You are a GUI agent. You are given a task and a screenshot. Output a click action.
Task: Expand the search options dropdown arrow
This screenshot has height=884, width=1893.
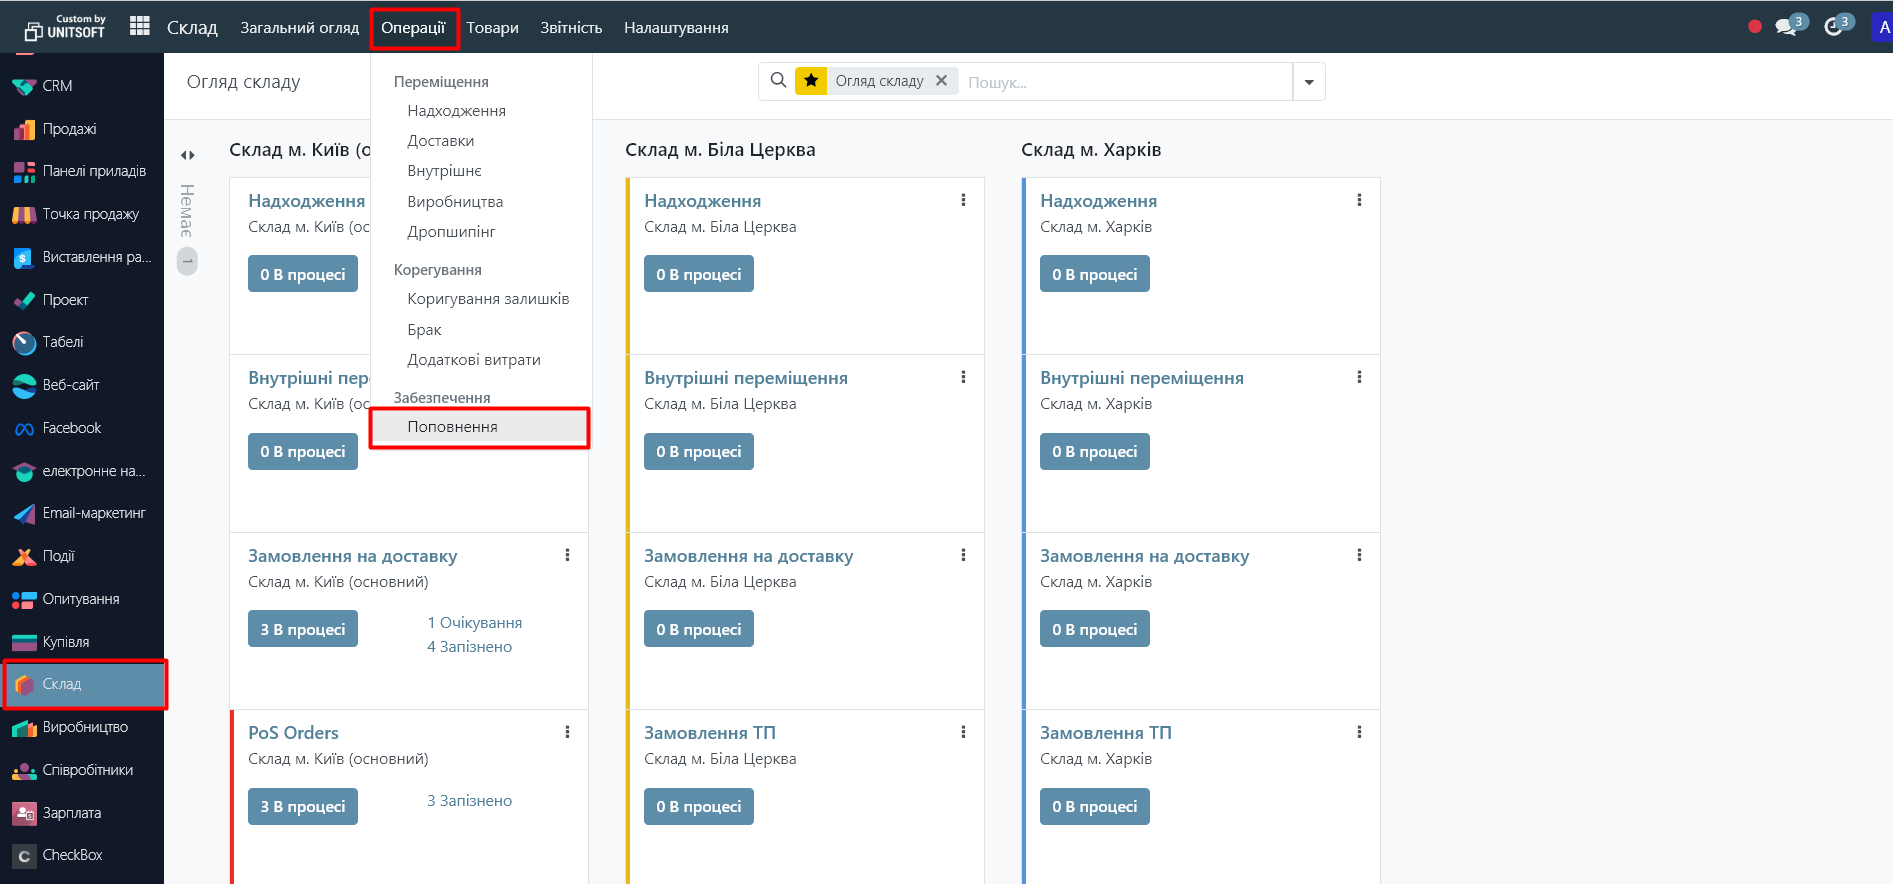point(1309,82)
